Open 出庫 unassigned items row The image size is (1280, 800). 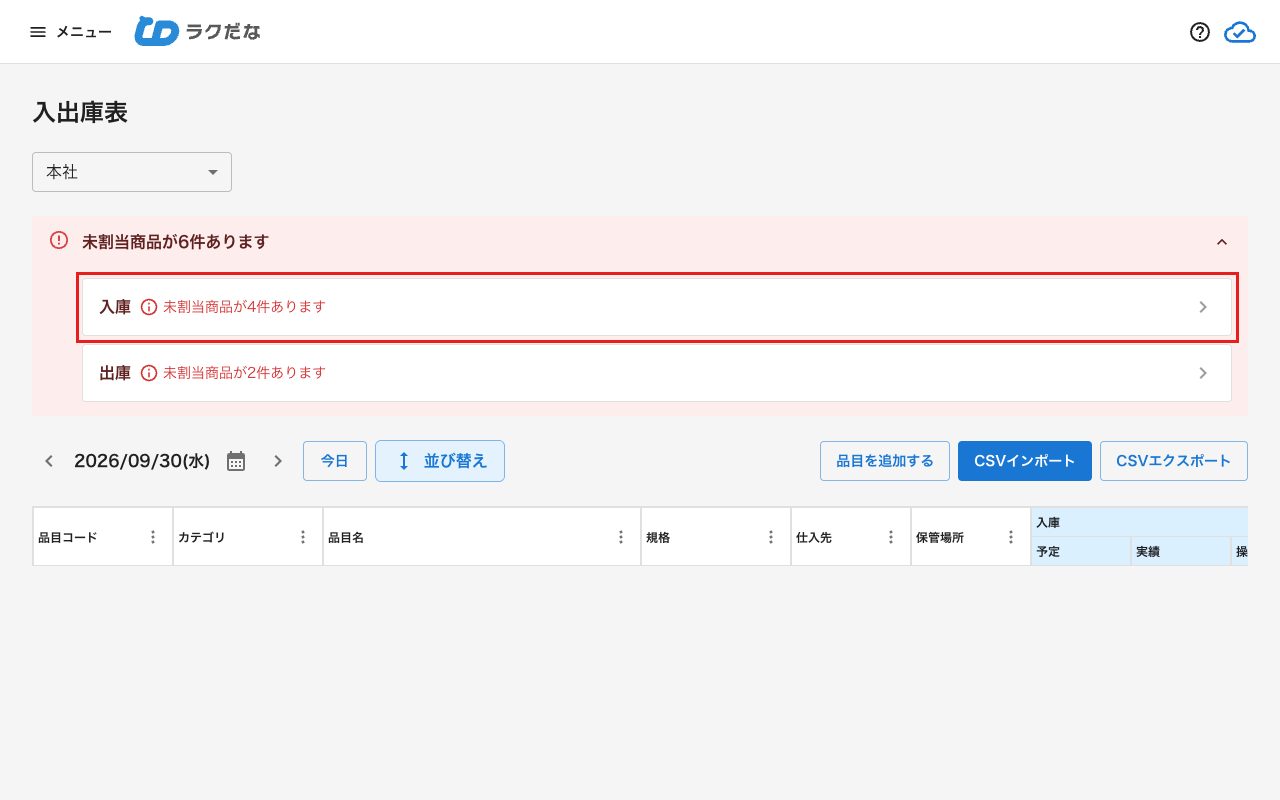tap(657, 373)
